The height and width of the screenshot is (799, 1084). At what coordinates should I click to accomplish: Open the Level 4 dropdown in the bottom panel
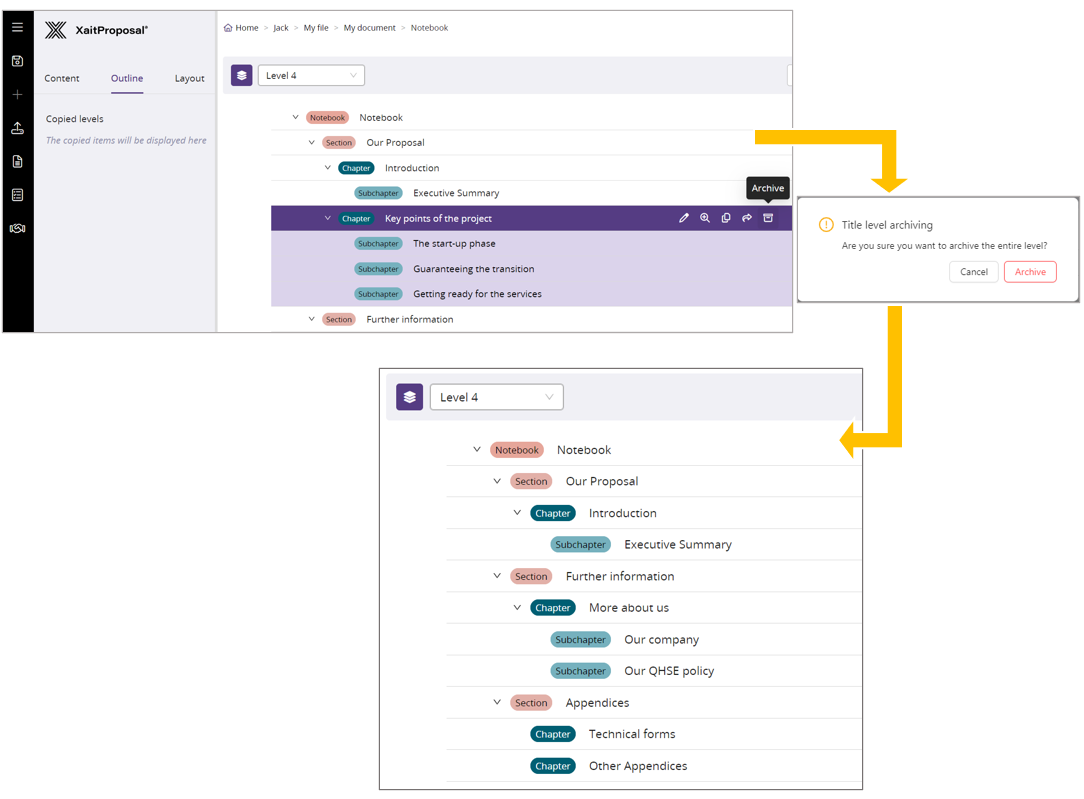[496, 397]
